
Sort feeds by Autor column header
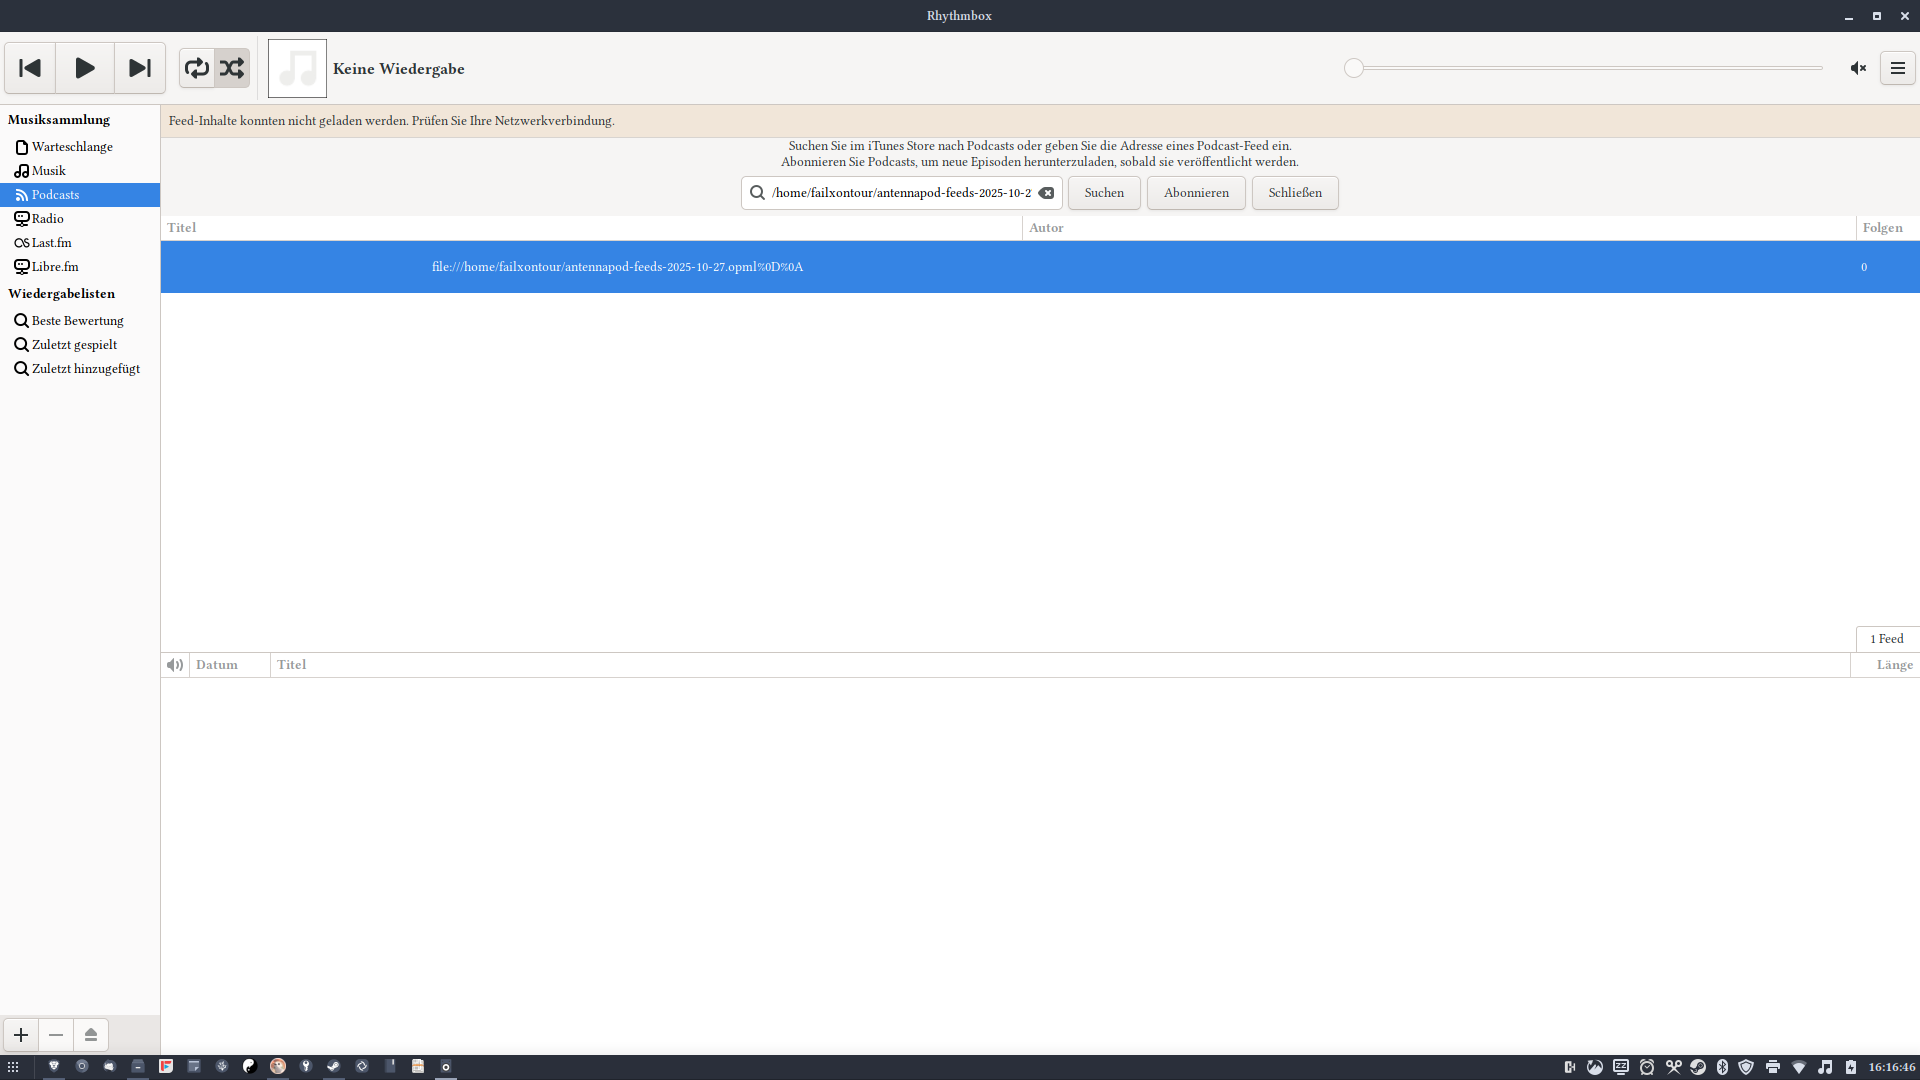[x=1046, y=228]
